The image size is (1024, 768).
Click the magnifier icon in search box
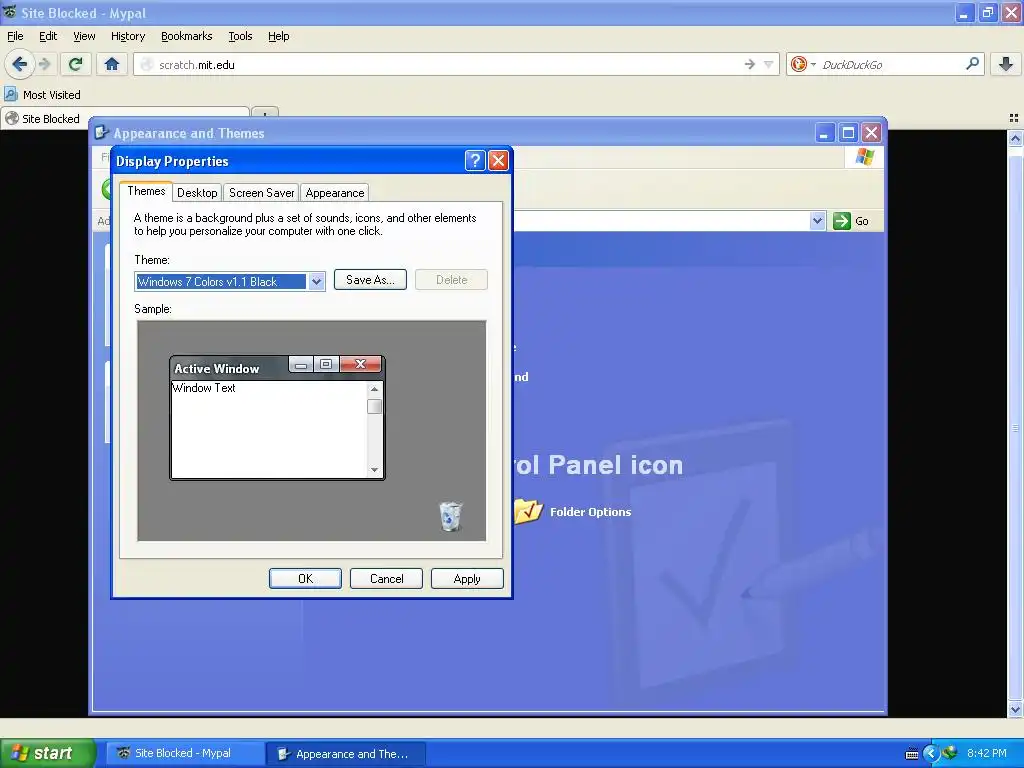coord(972,63)
